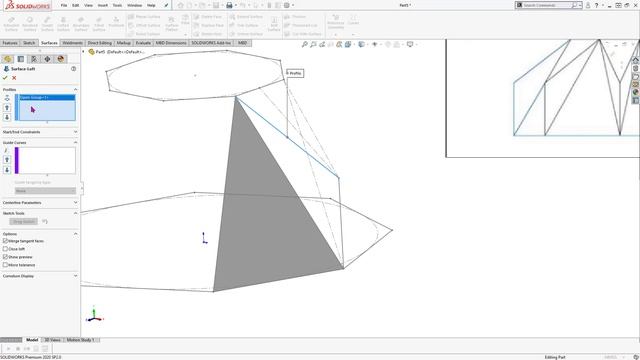This screenshot has height=360, width=640.
Task: Expand Part5 tree arrow in graphics area
Action: coord(84,52)
